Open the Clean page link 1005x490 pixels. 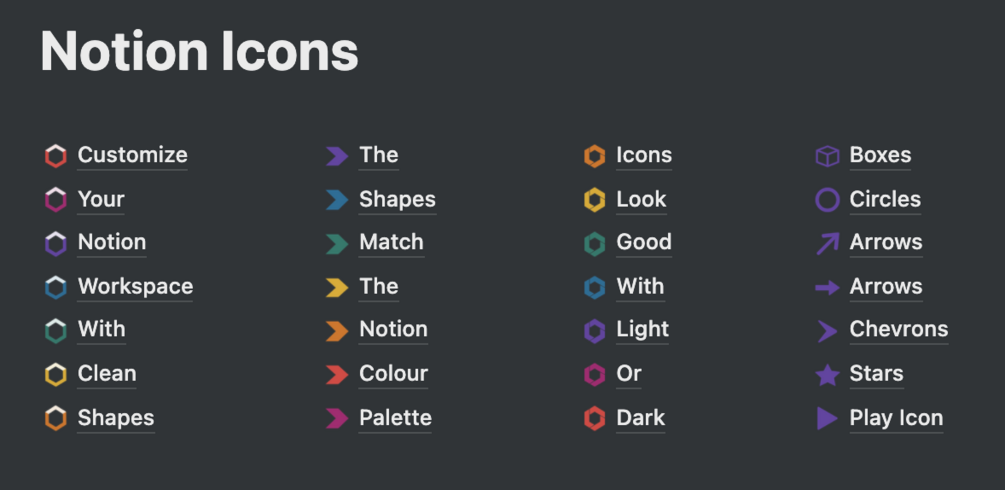107,373
